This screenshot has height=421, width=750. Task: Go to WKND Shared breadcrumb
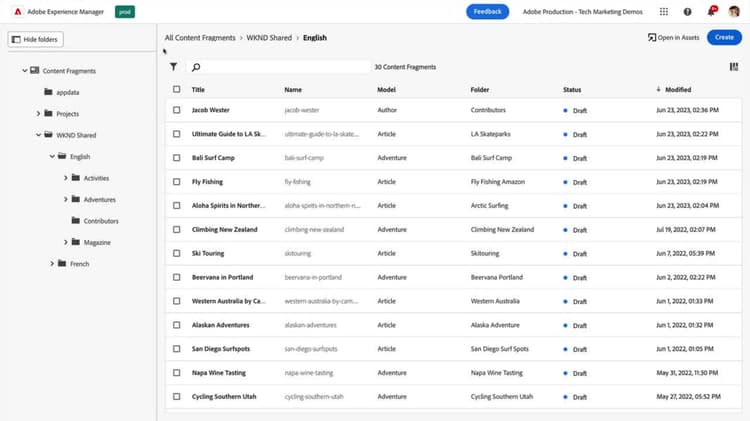click(269, 38)
